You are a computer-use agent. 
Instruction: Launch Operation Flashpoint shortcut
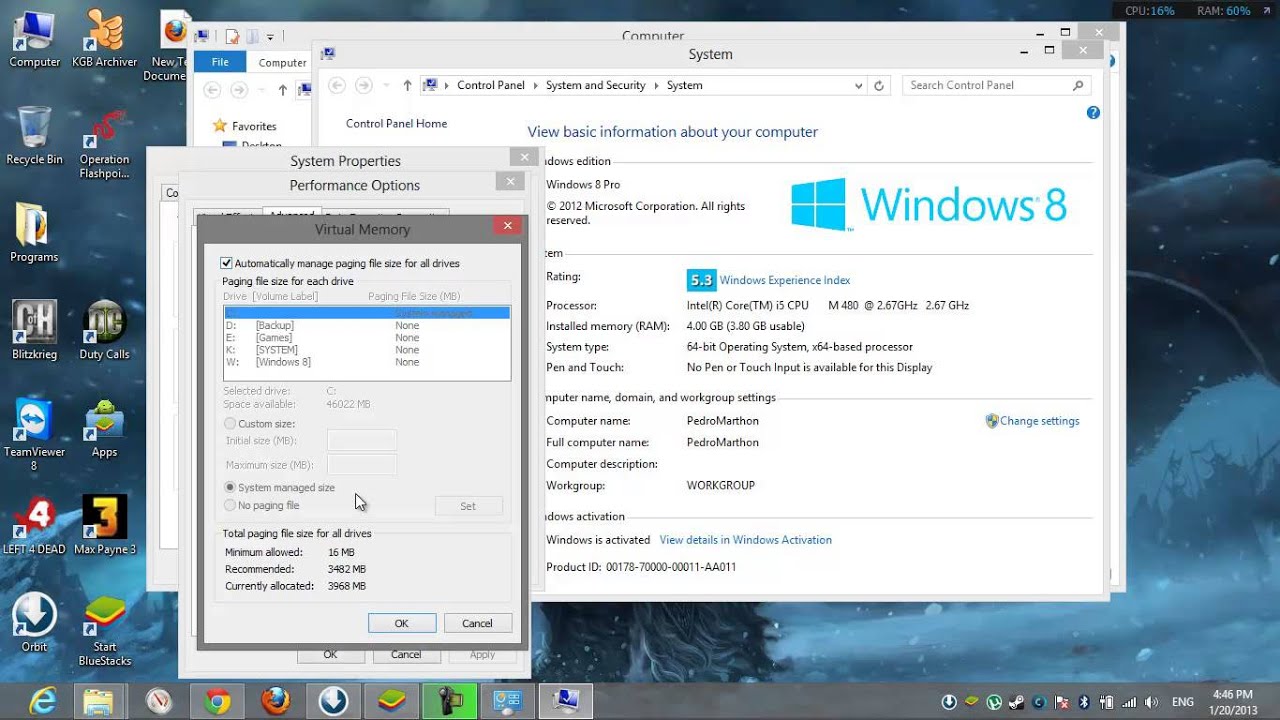click(x=104, y=145)
